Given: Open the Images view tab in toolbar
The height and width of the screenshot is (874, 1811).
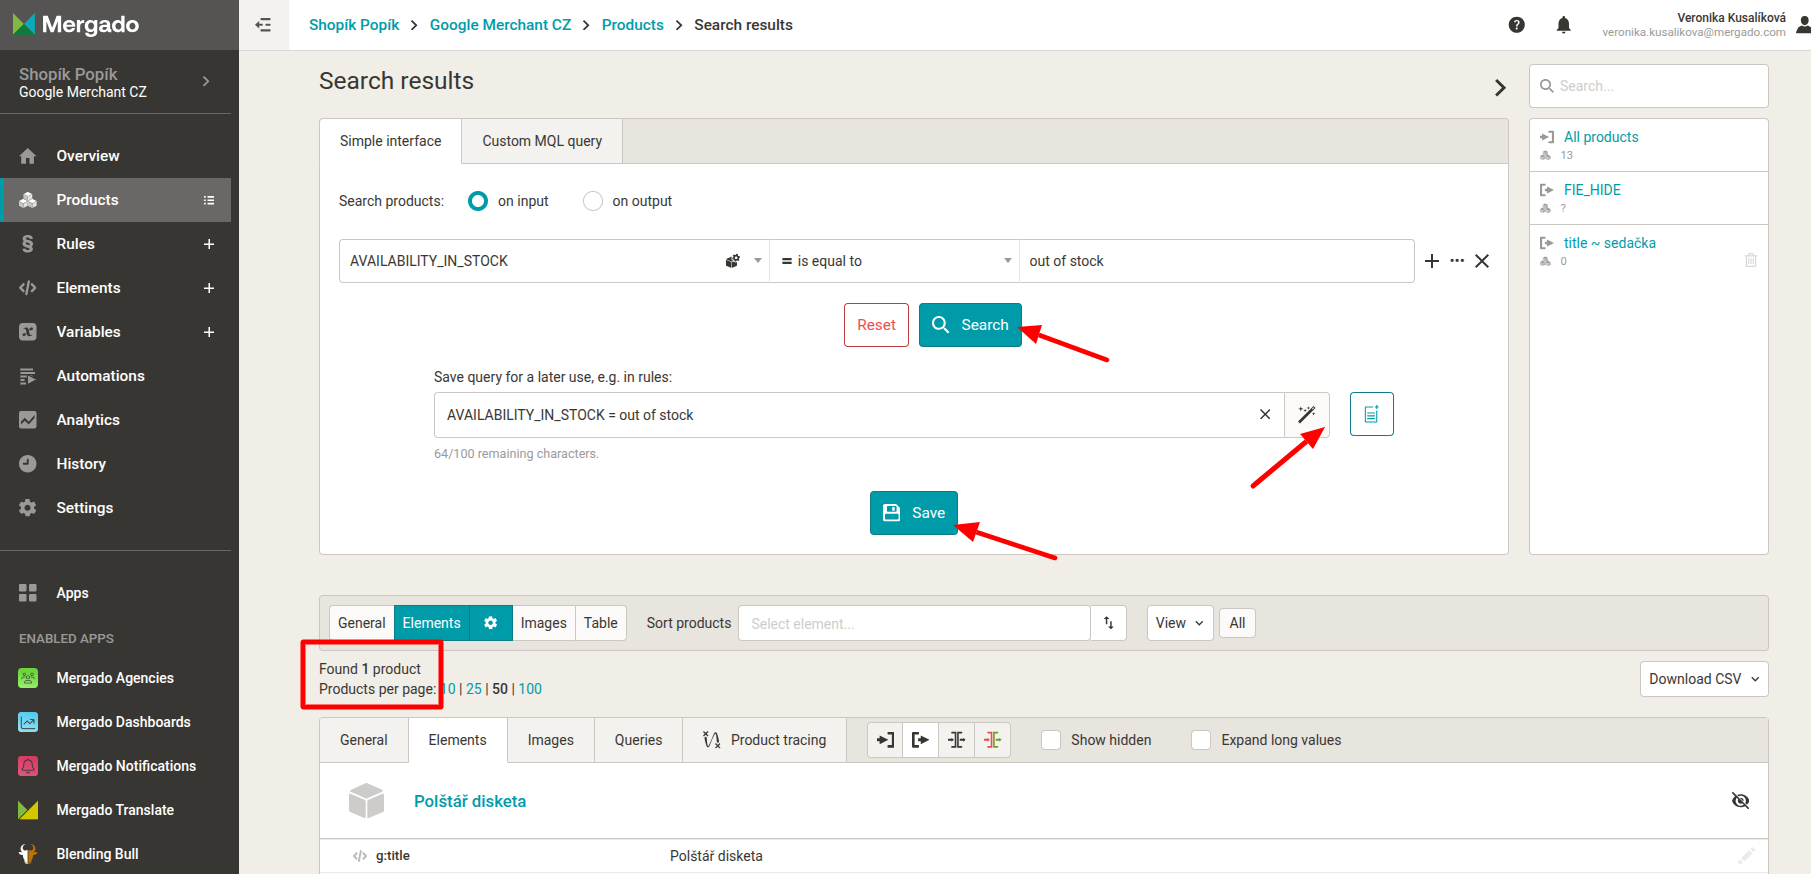Looking at the screenshot, I should pyautogui.click(x=543, y=623).
